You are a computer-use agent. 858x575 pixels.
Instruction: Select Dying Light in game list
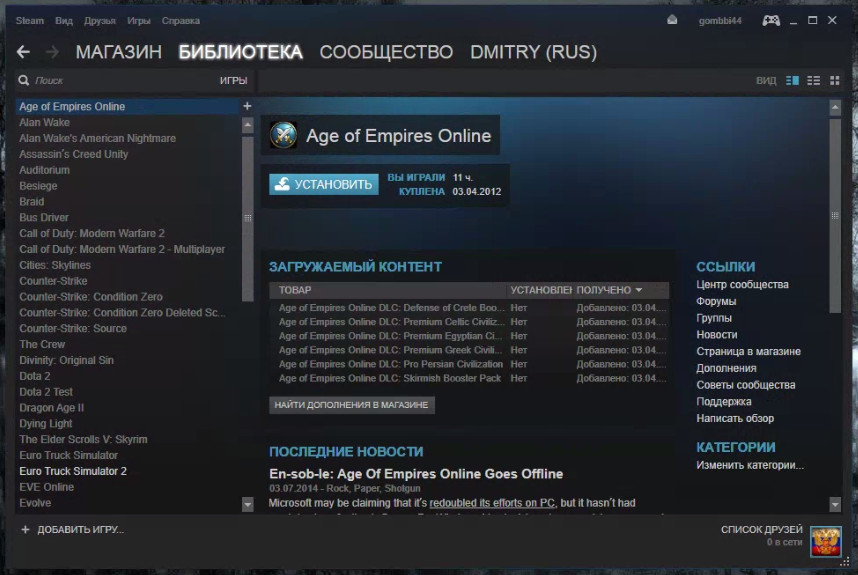point(45,424)
